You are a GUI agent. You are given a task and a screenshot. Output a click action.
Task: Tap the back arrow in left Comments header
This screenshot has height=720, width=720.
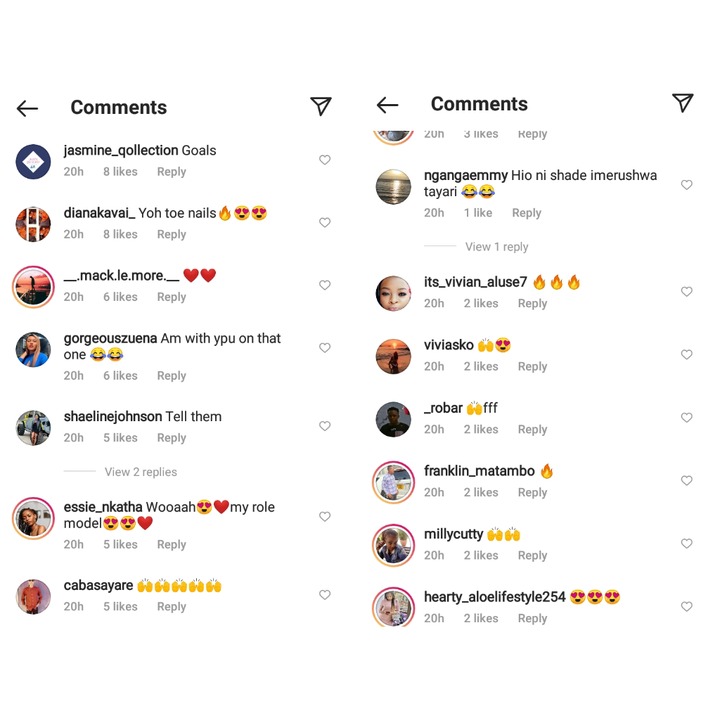[27, 108]
